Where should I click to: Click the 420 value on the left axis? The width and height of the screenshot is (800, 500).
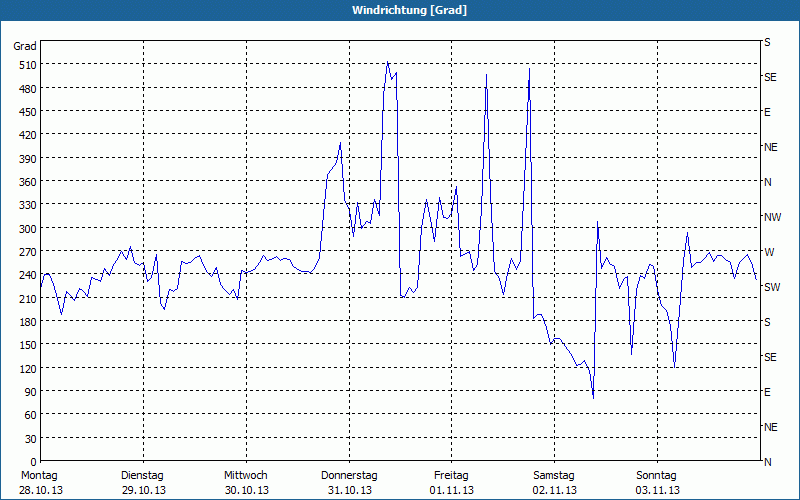point(28,135)
